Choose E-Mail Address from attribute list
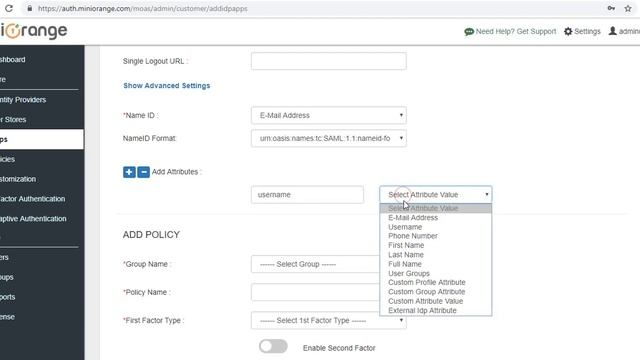 coord(436,218)
